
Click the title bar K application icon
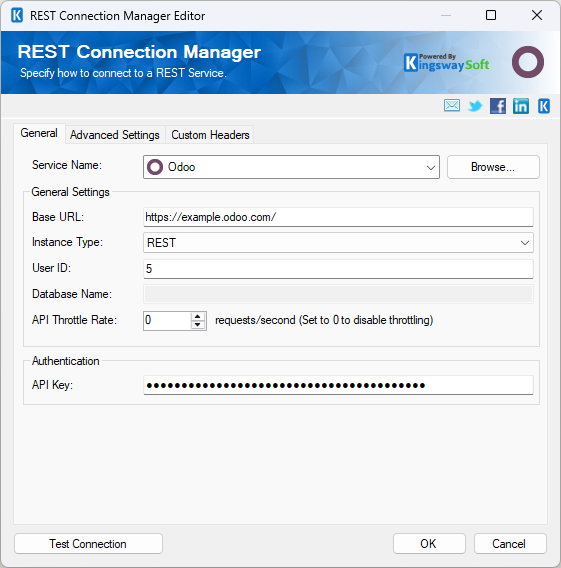[17, 16]
